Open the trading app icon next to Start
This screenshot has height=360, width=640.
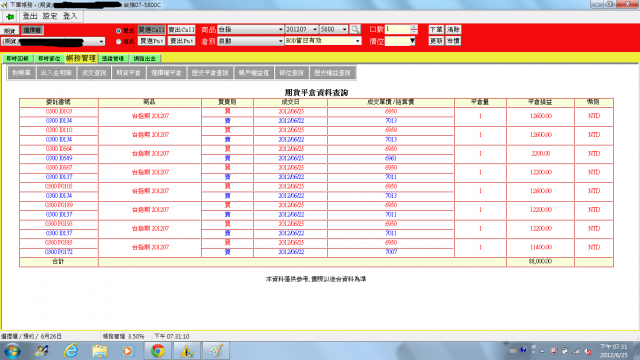pyautogui.click(x=42, y=351)
